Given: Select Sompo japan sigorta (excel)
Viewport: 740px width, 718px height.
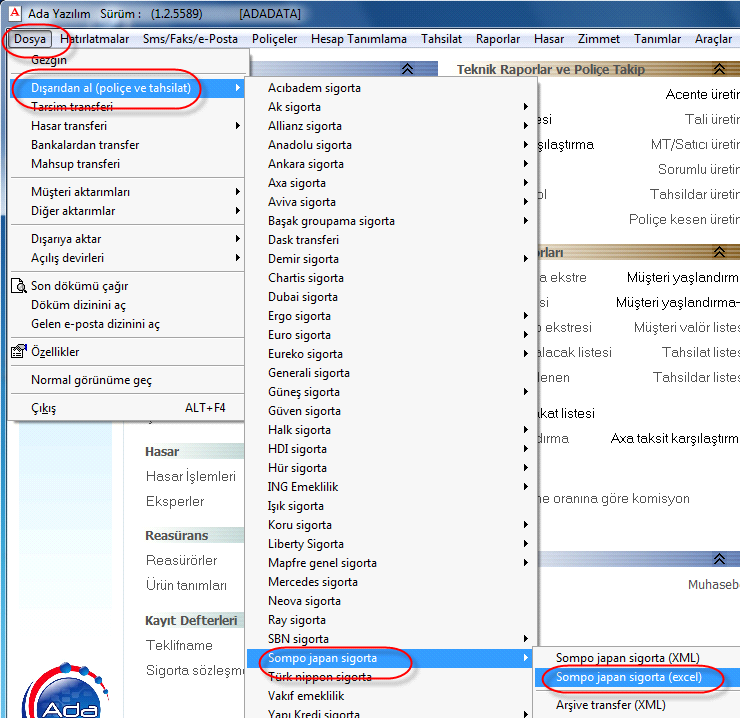Looking at the screenshot, I should [x=629, y=677].
